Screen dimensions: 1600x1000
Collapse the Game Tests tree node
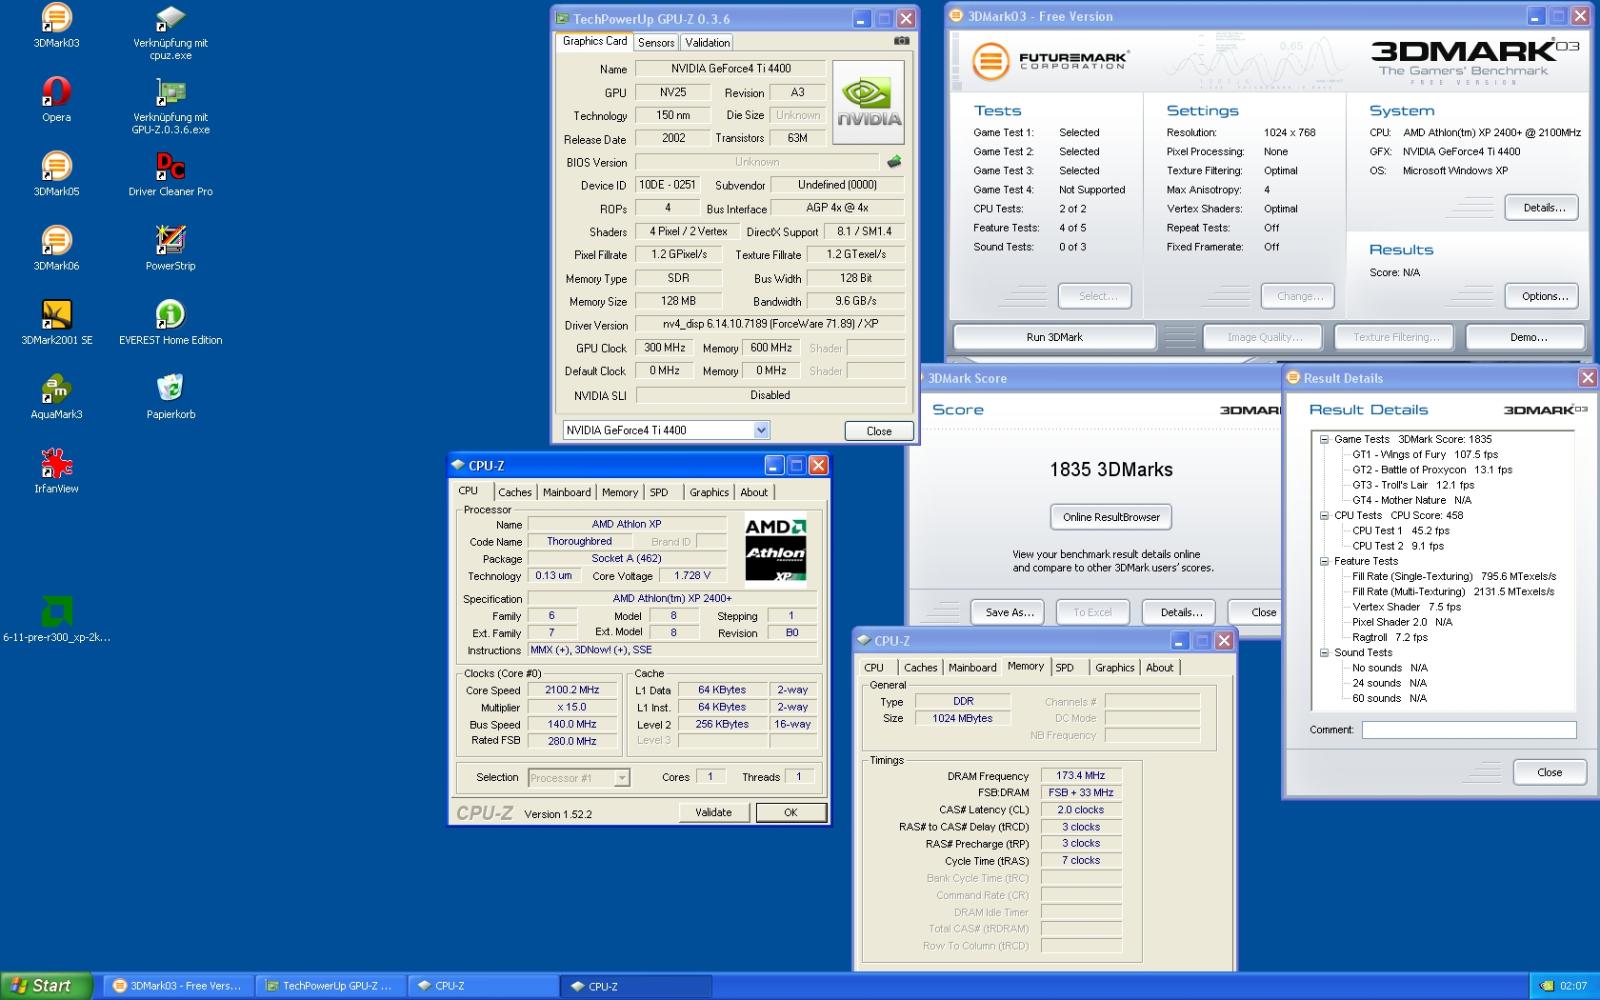click(x=1324, y=439)
